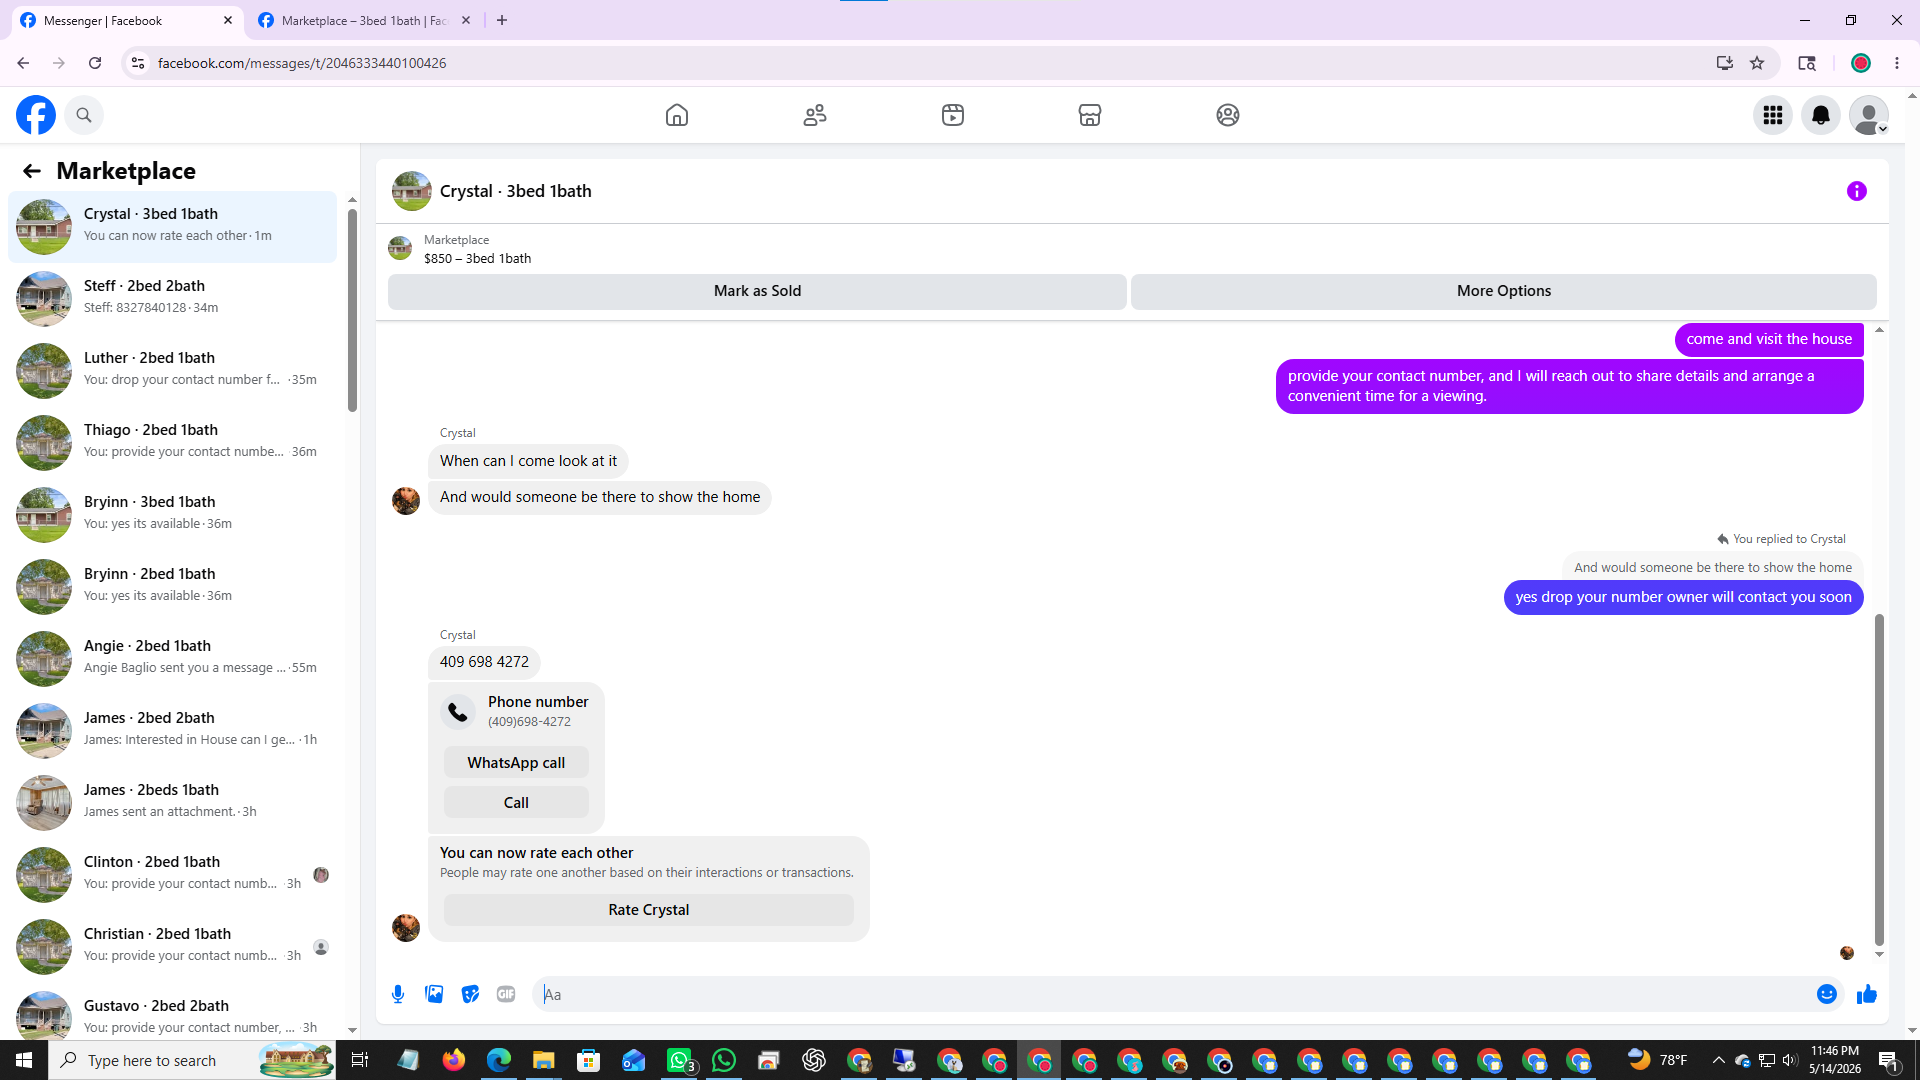Open the Windows Start menu
This screenshot has height=1080, width=1920.
[x=24, y=1060]
